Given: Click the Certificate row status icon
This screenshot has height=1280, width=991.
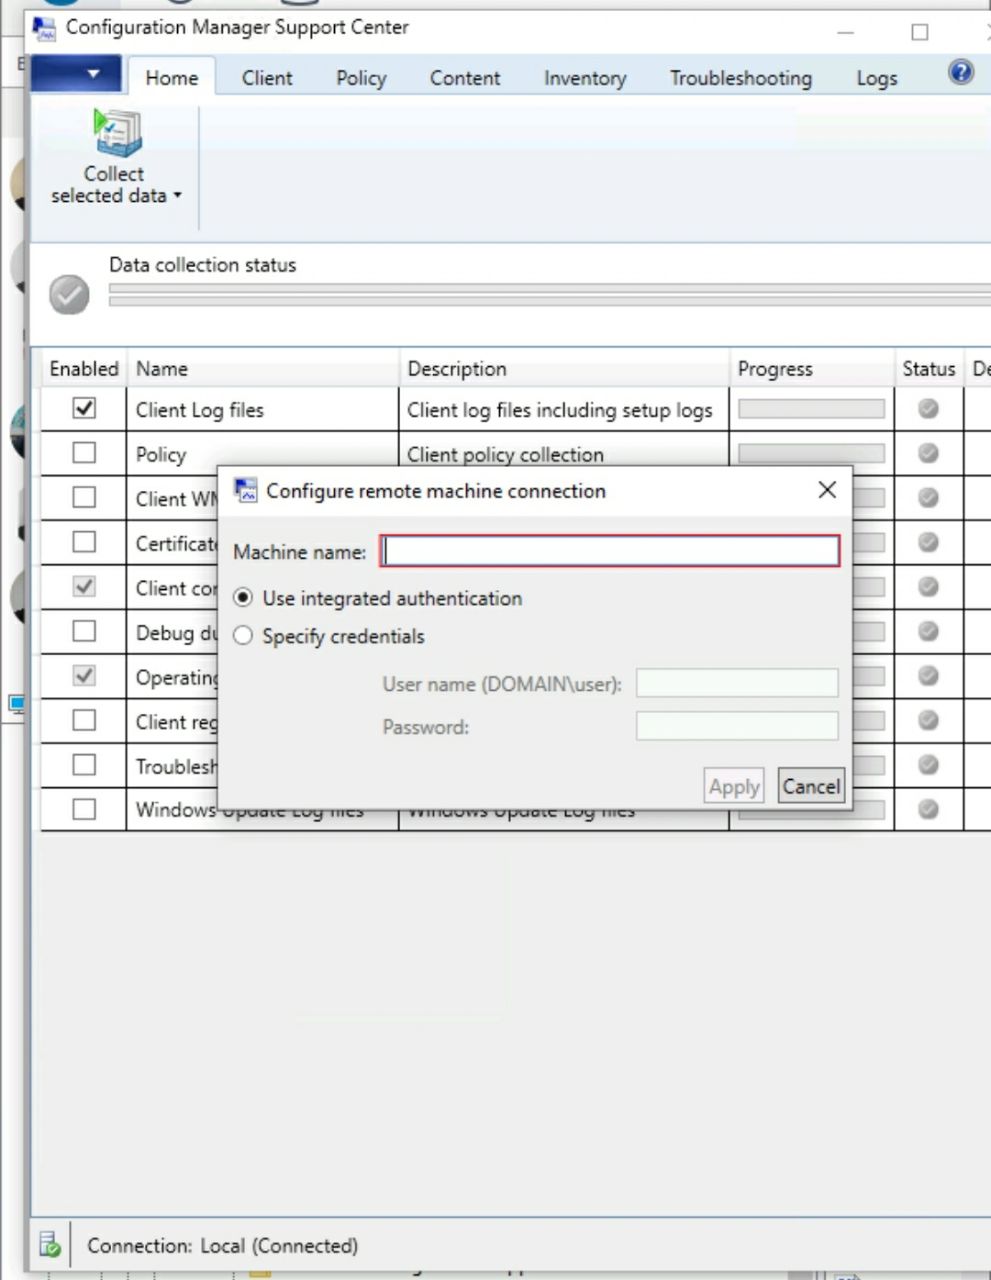Looking at the screenshot, I should click(x=928, y=542).
